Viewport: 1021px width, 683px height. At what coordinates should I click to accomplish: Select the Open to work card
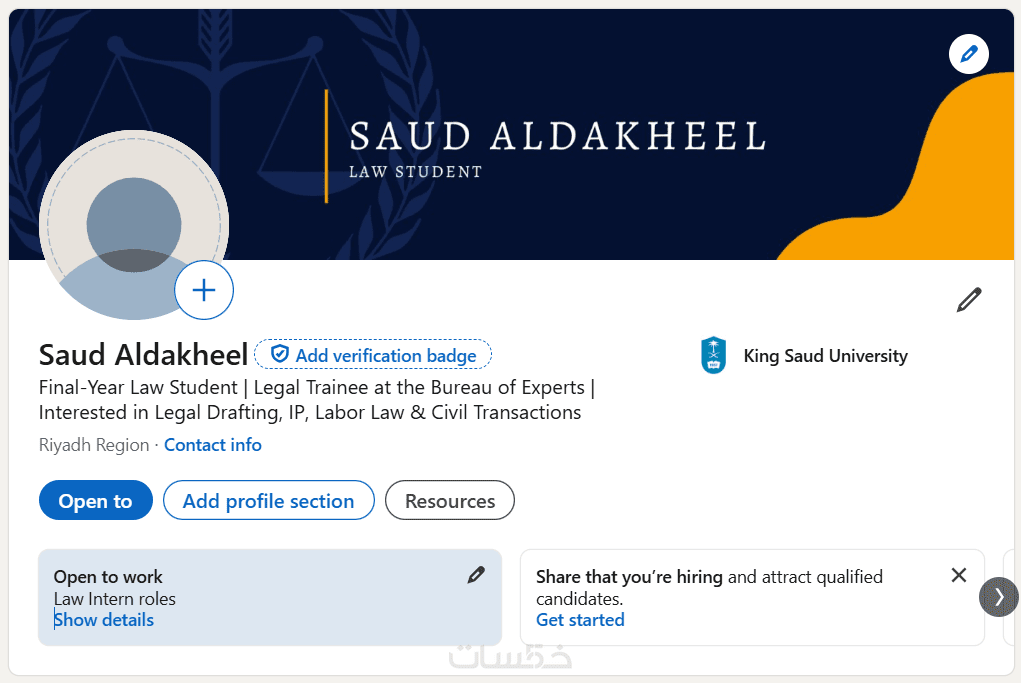tap(300, 598)
